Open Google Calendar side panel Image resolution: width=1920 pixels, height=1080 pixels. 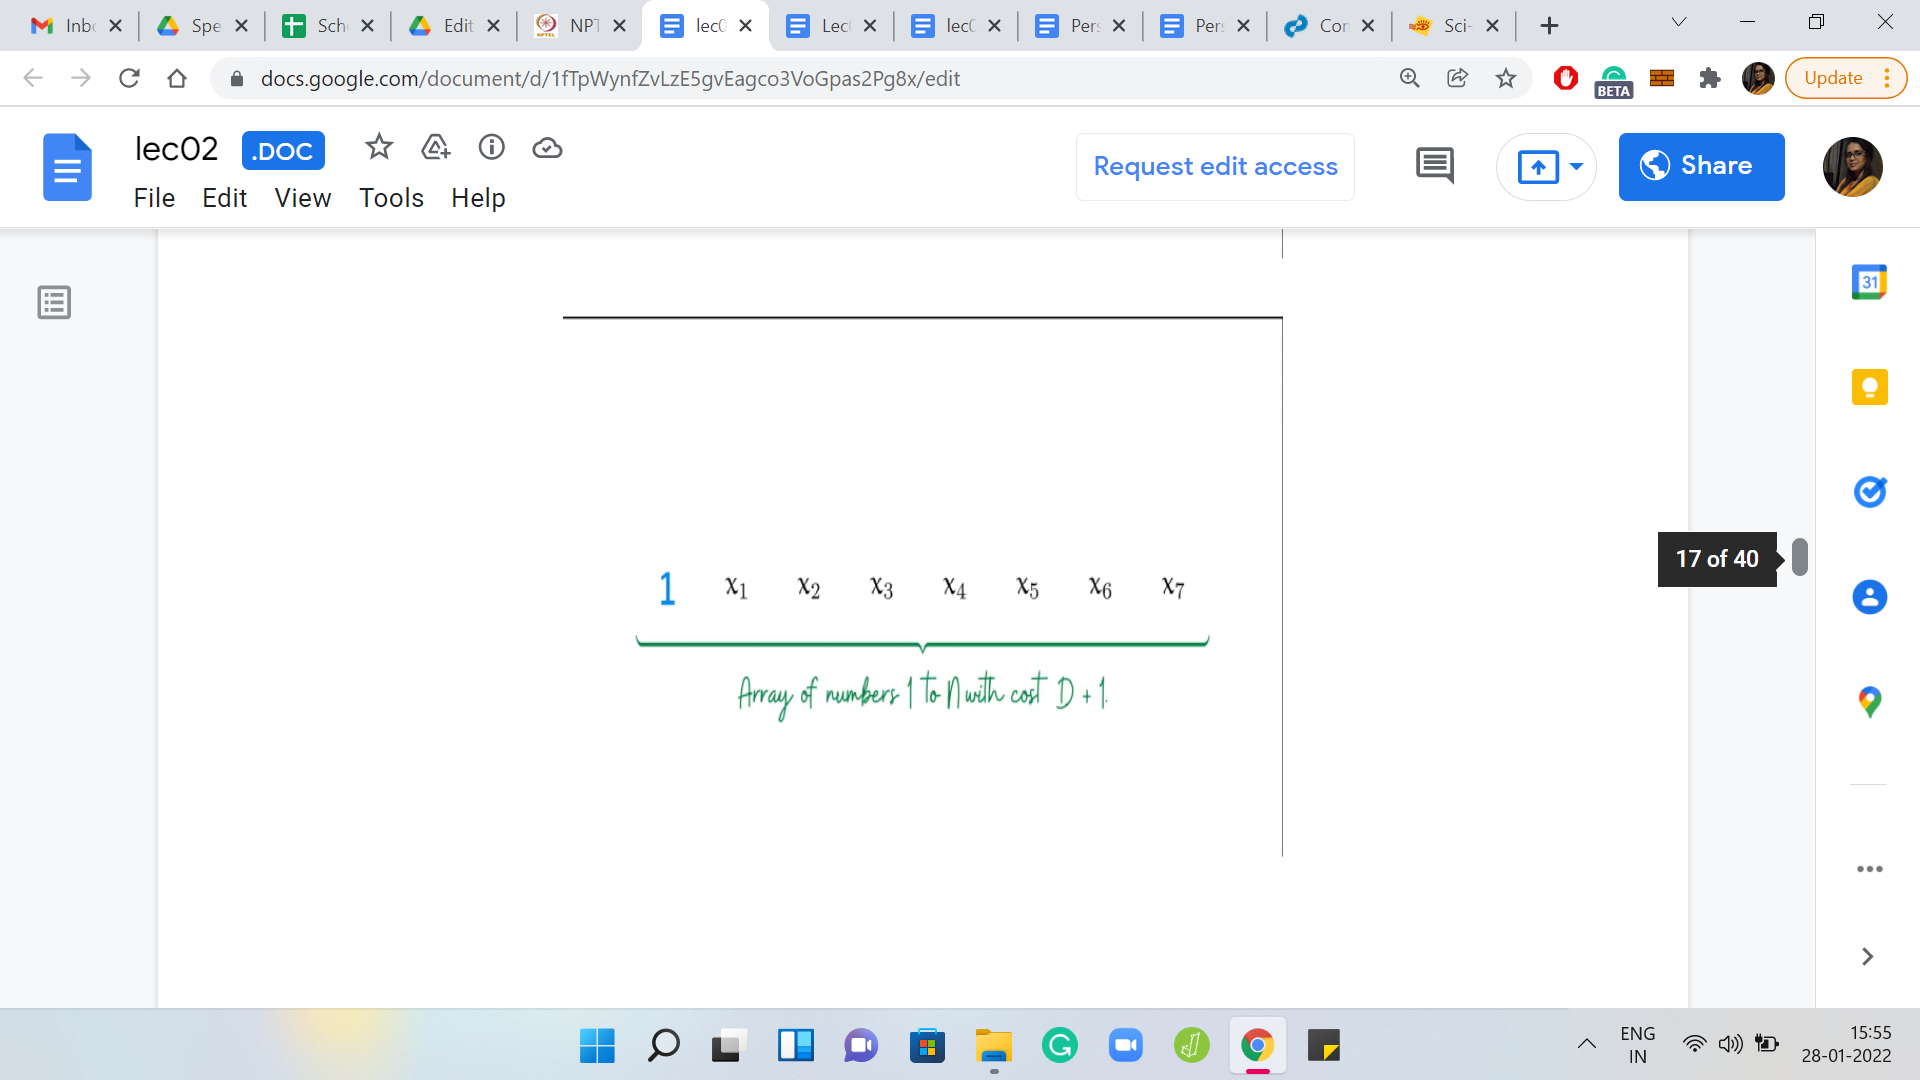pos(1869,283)
